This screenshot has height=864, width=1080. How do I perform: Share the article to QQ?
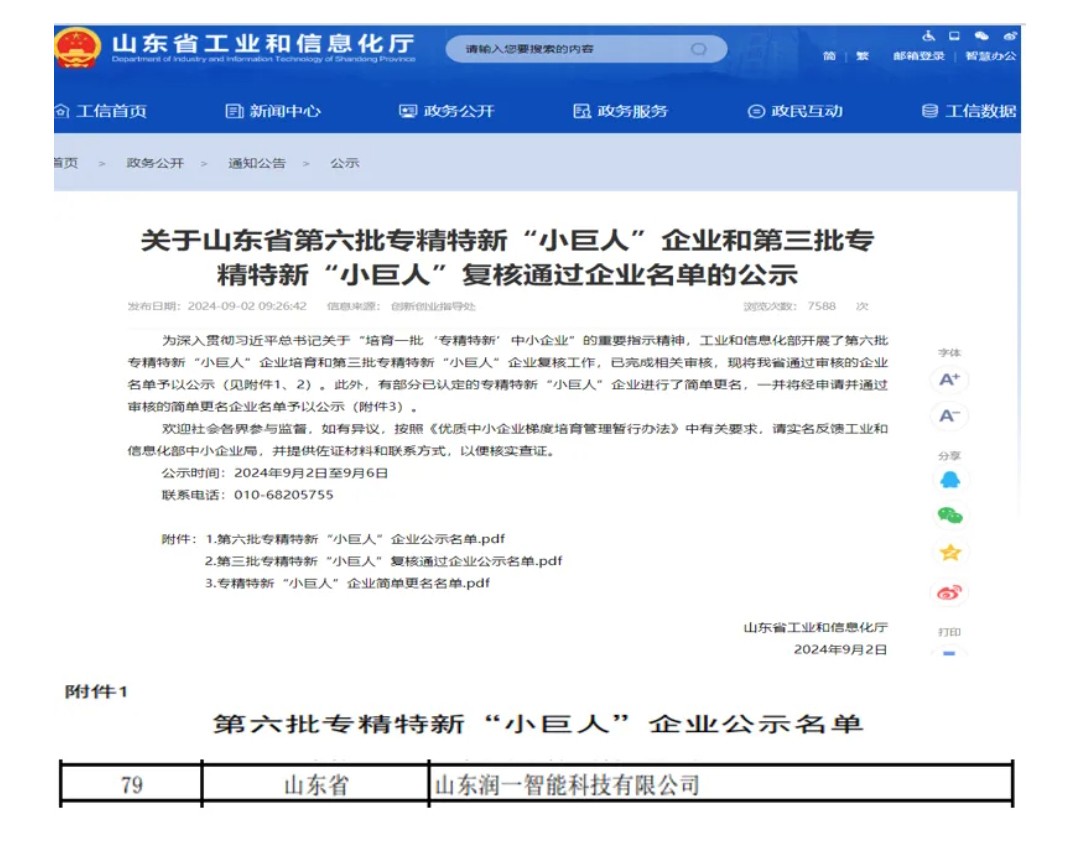[x=950, y=480]
